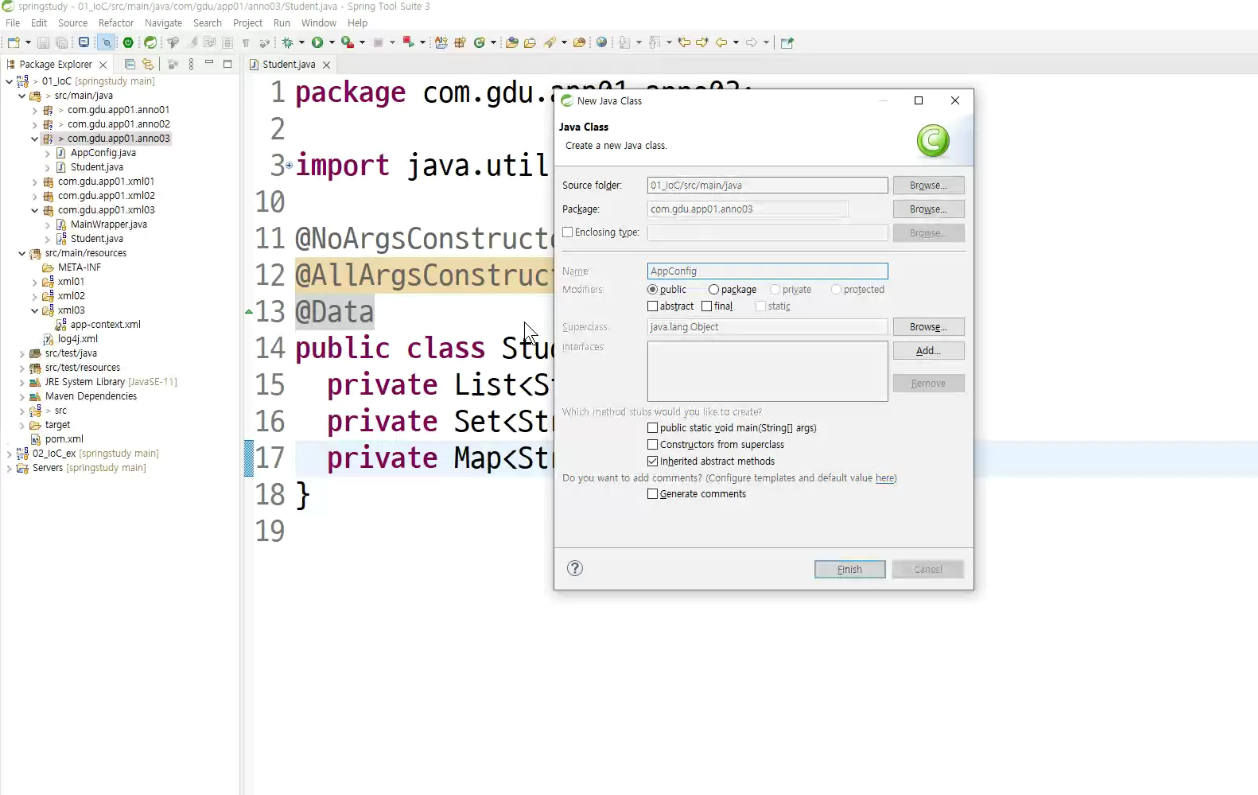Click the green New Java Class toolbar icon

click(x=479, y=43)
